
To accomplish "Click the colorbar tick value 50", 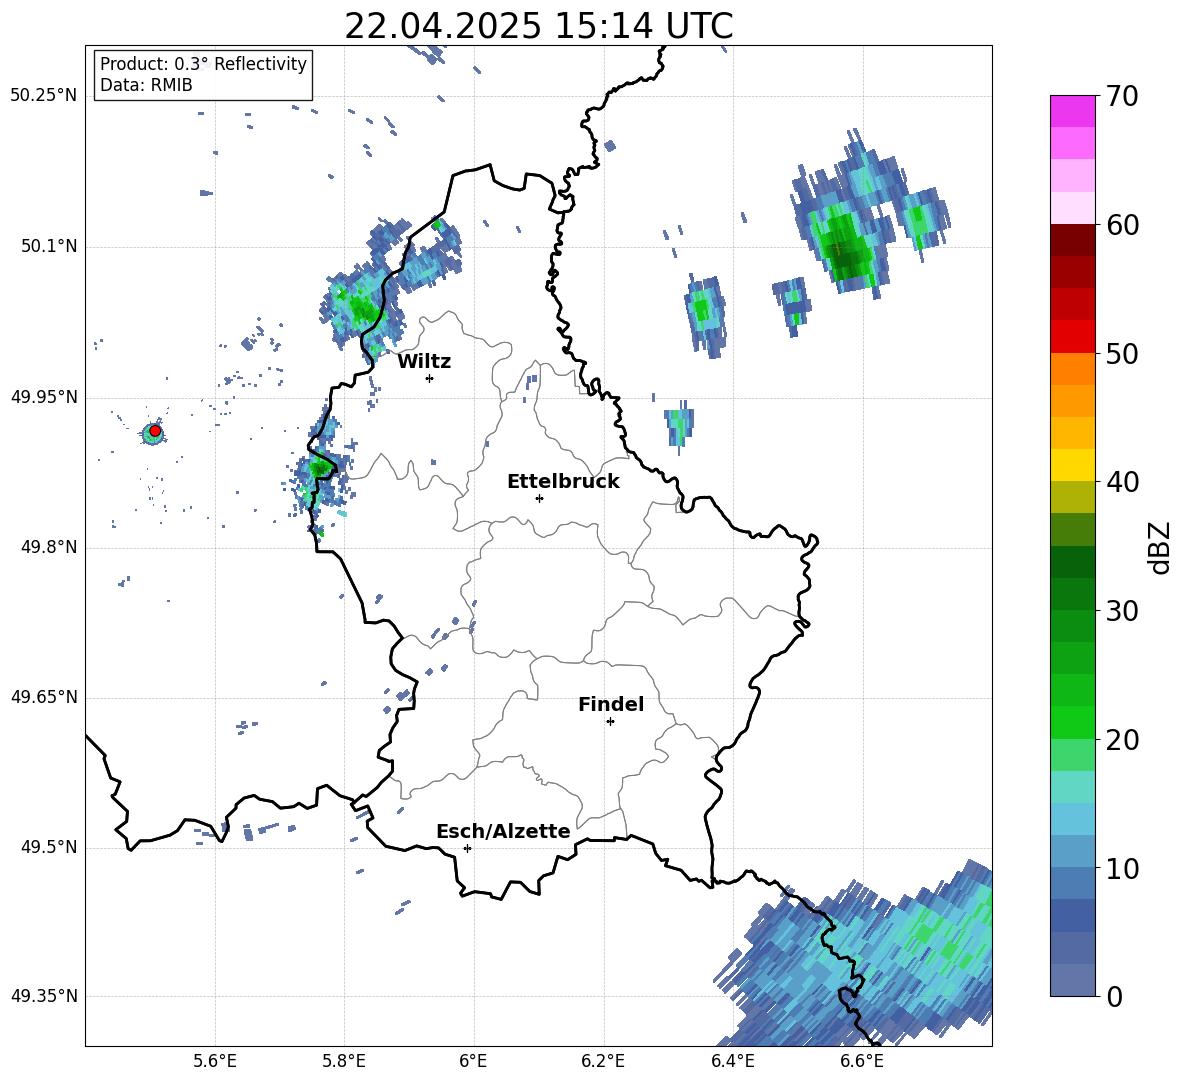I will (1122, 353).
